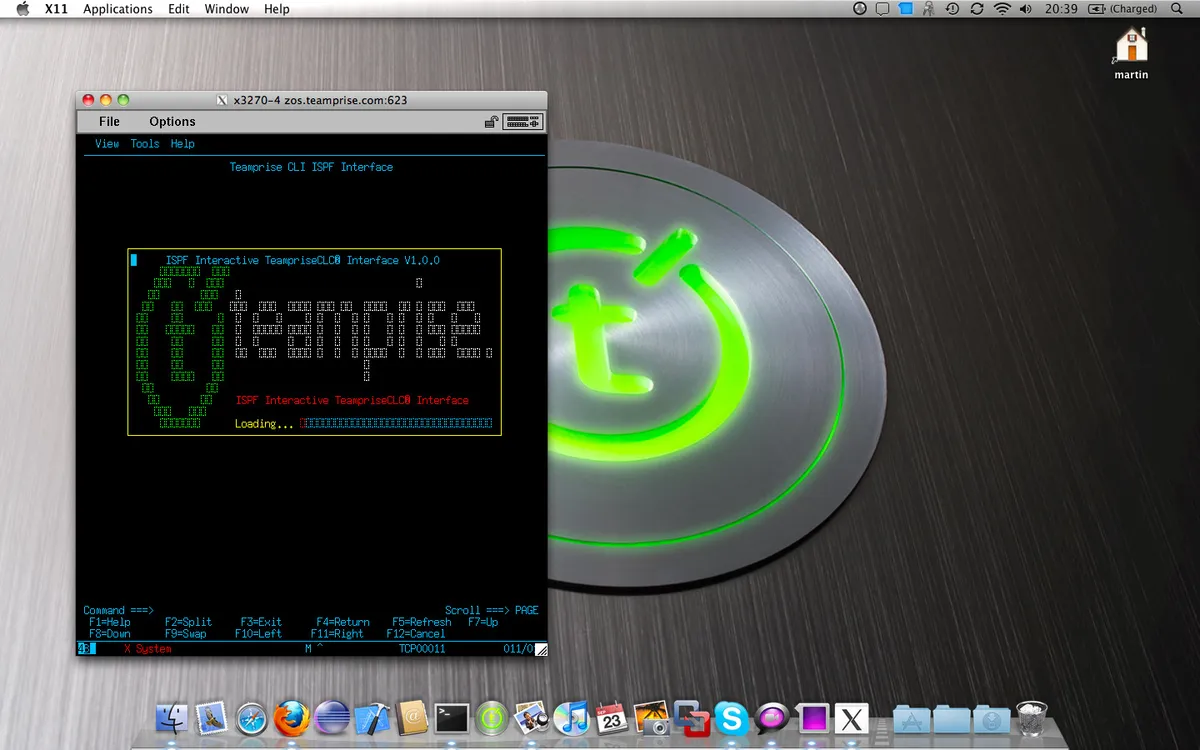Click the battery Charged status
The width and height of the screenshot is (1200, 750).
click(1122, 9)
